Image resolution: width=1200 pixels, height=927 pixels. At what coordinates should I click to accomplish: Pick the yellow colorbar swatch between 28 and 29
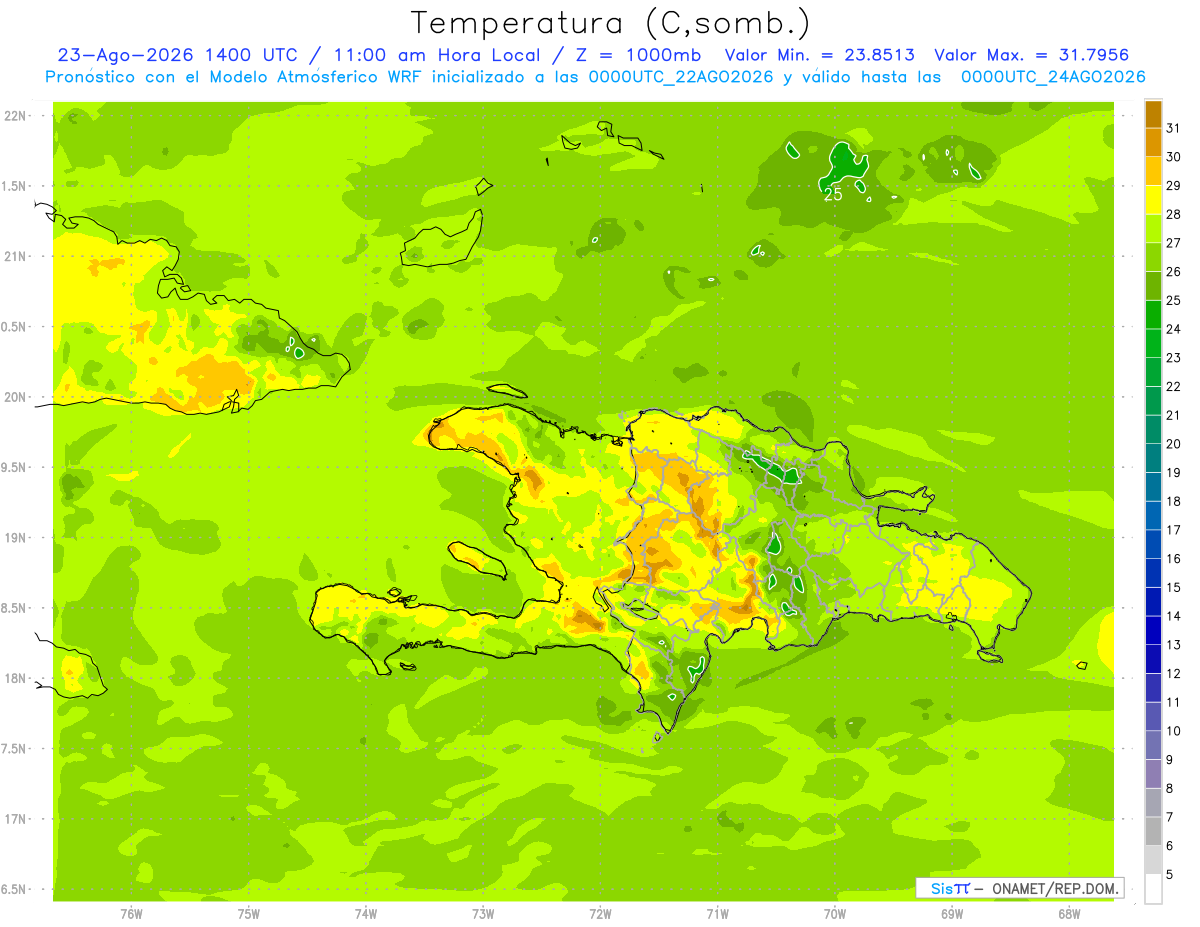pos(1153,200)
